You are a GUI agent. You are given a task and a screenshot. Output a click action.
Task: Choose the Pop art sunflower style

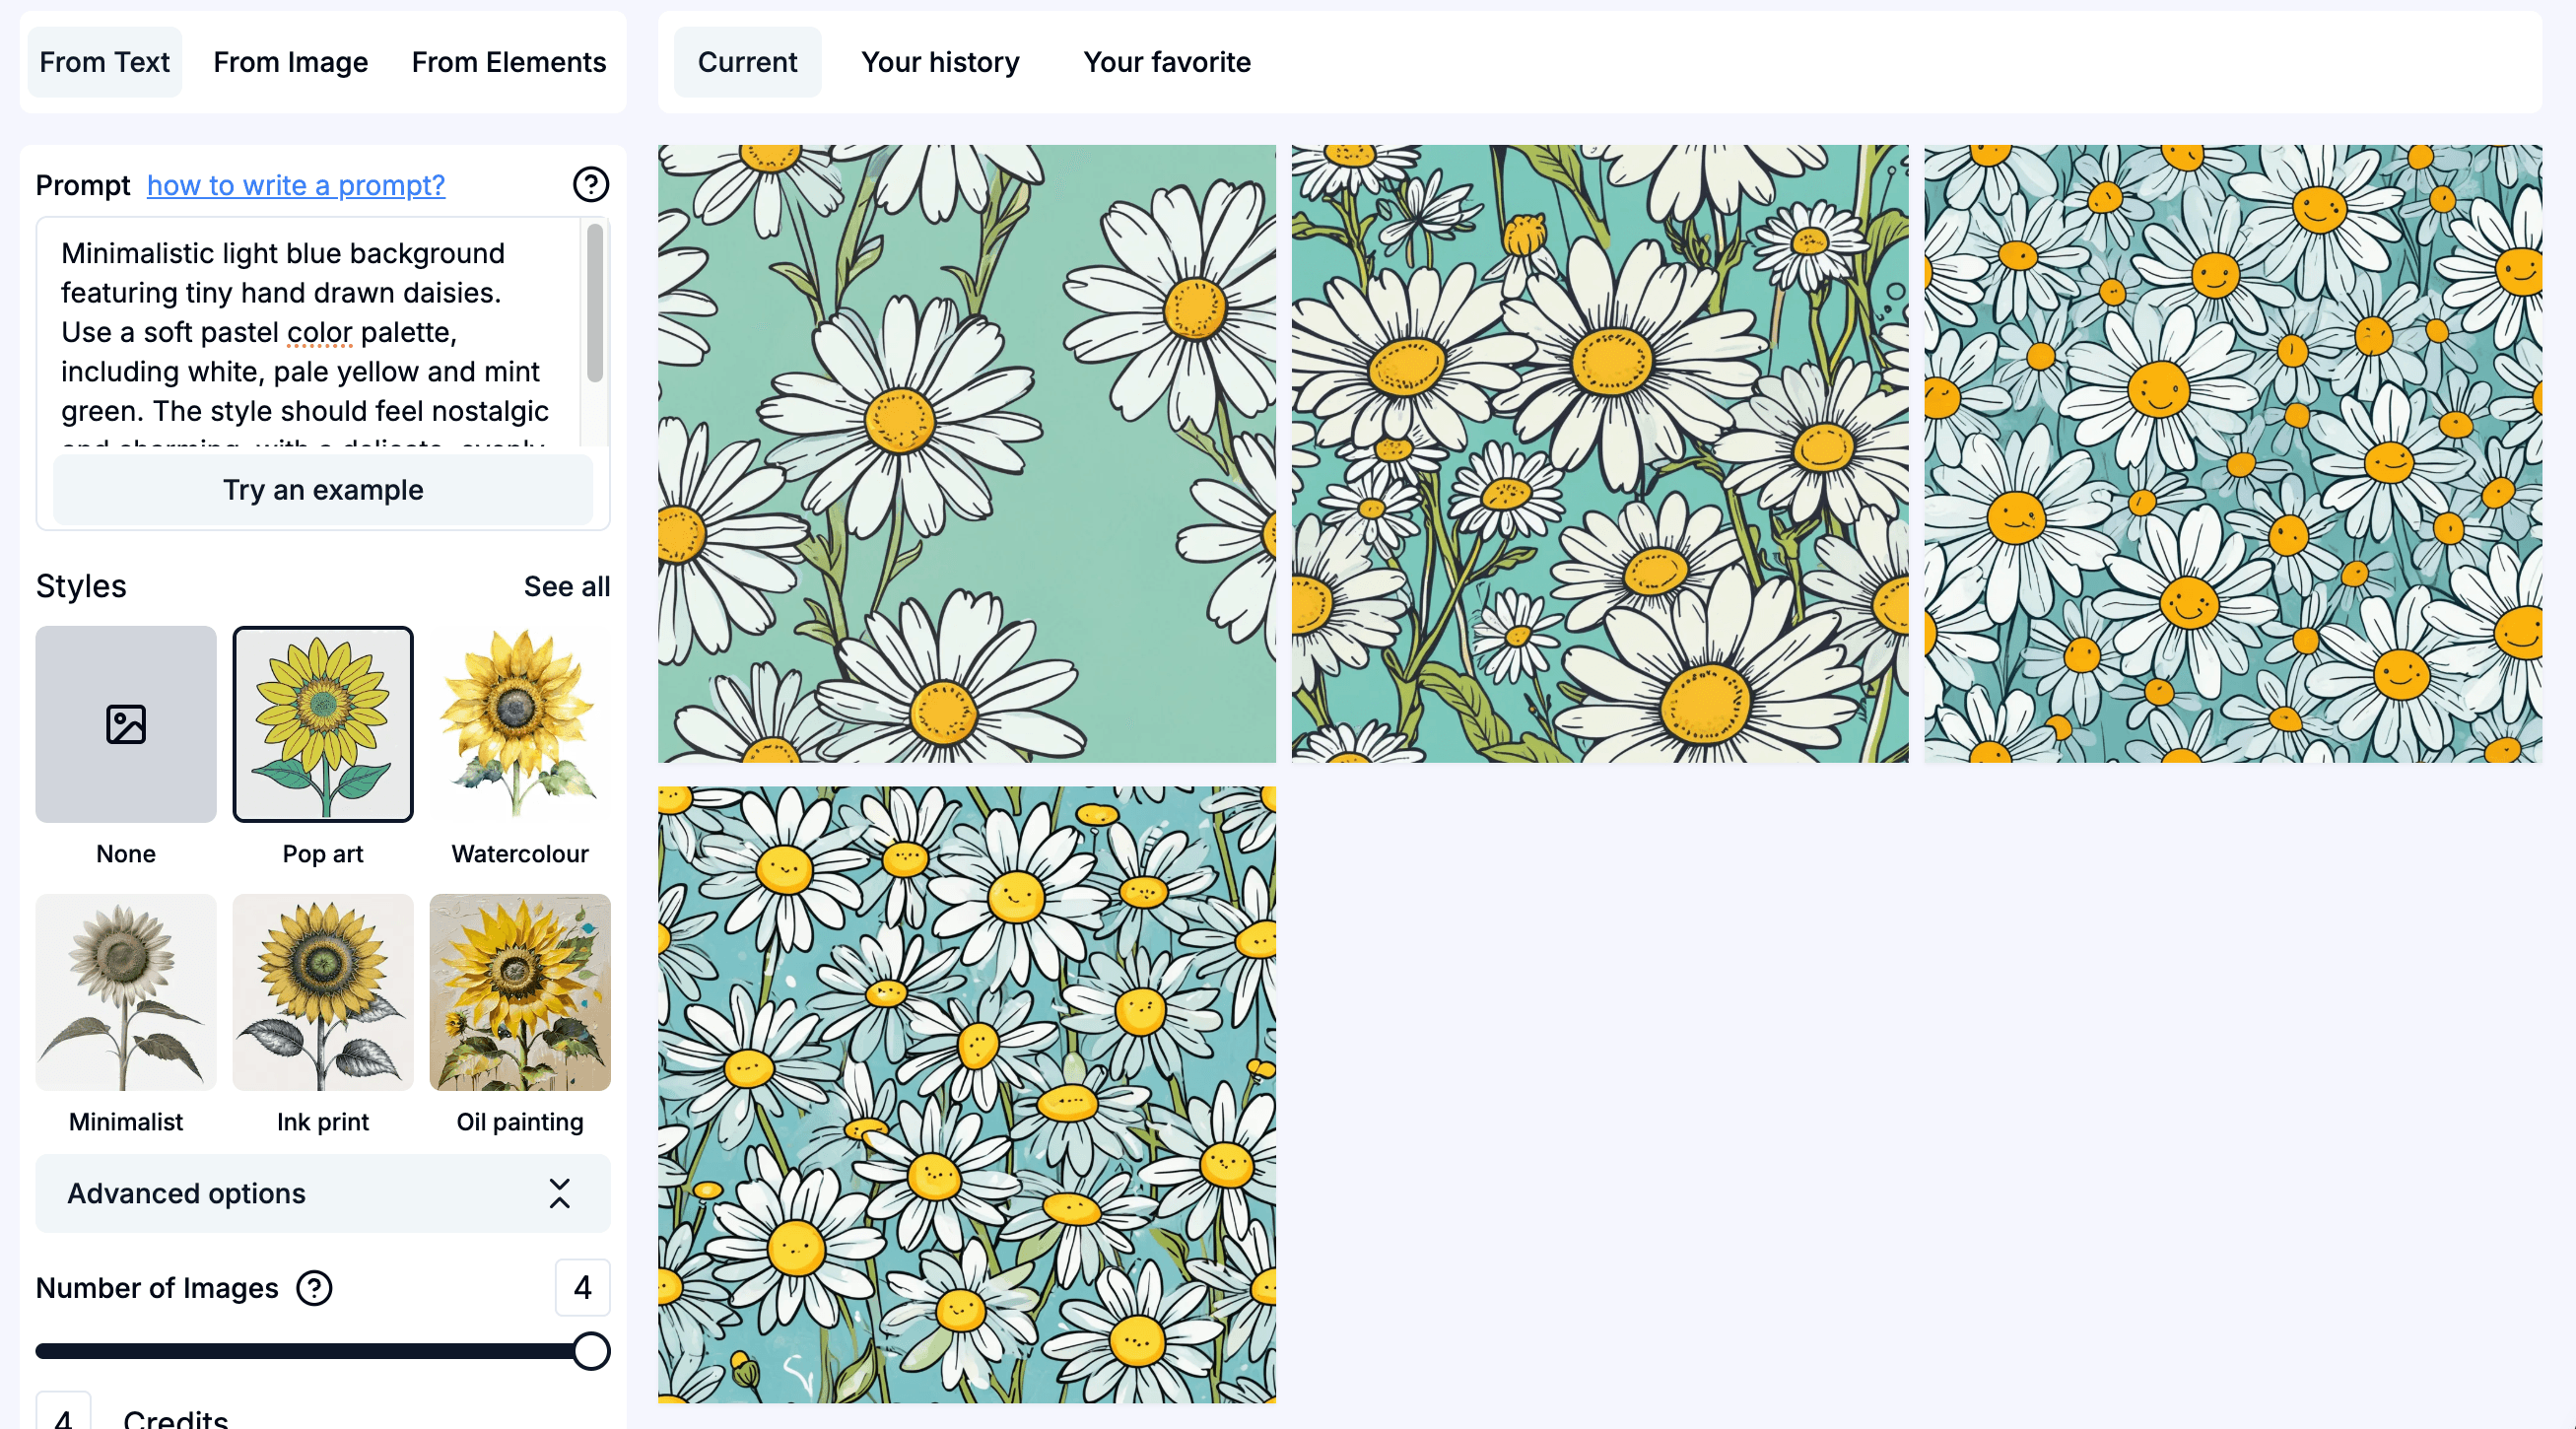[x=322, y=724]
